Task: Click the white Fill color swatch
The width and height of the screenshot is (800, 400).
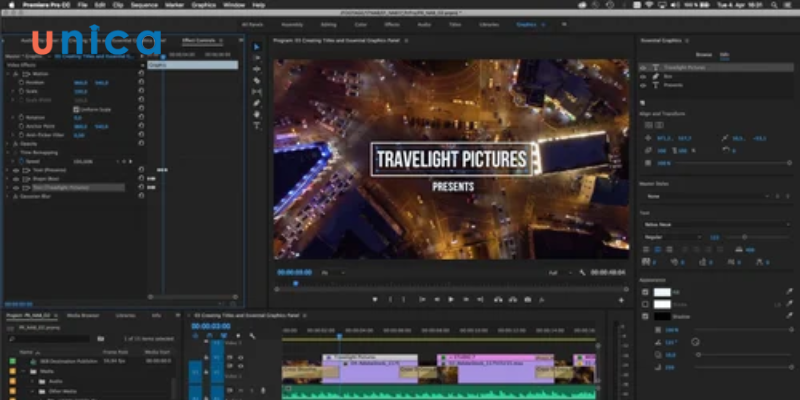Action: click(x=662, y=292)
